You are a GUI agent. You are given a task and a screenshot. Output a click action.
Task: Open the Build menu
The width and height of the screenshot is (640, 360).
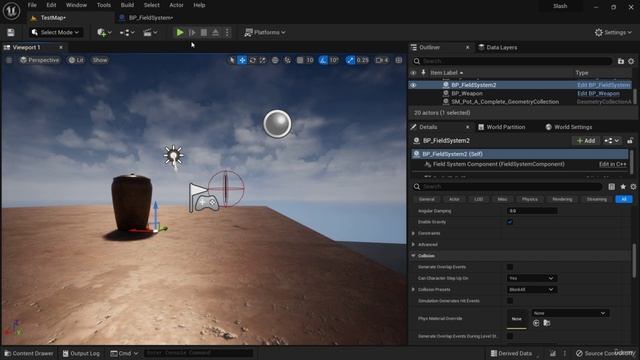coord(127,5)
